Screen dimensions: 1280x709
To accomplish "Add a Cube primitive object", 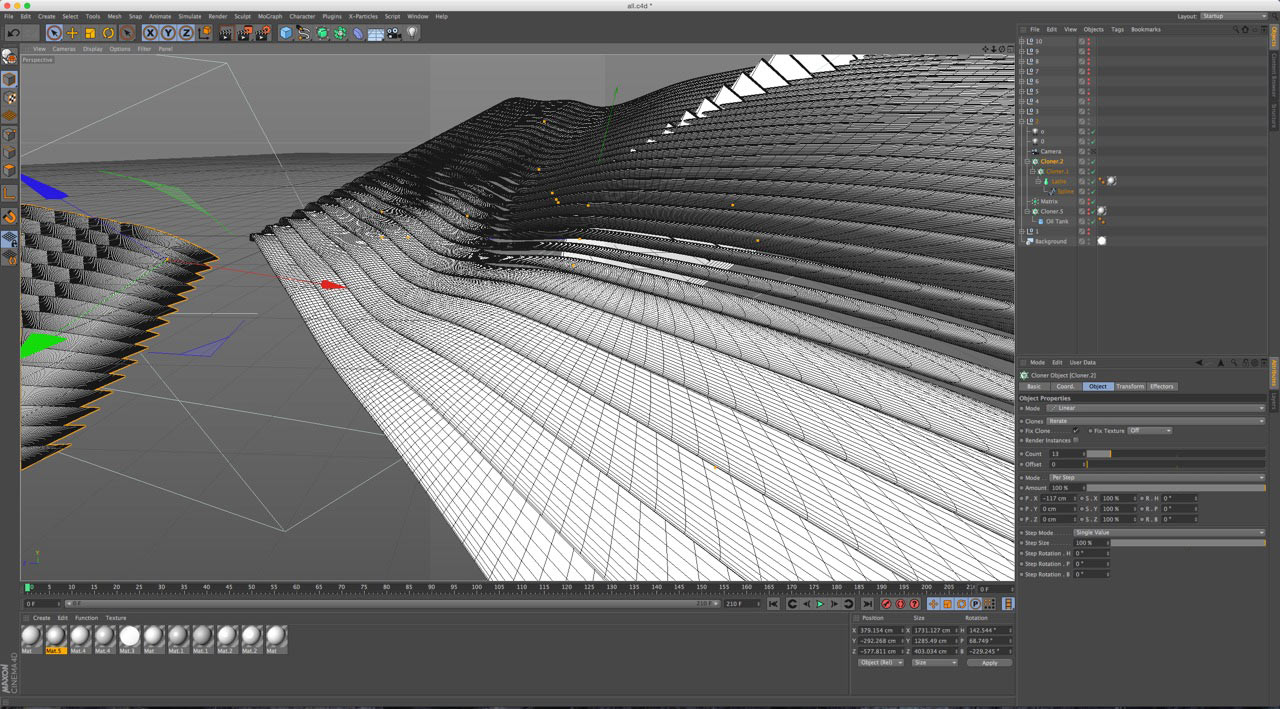I will [x=286, y=33].
